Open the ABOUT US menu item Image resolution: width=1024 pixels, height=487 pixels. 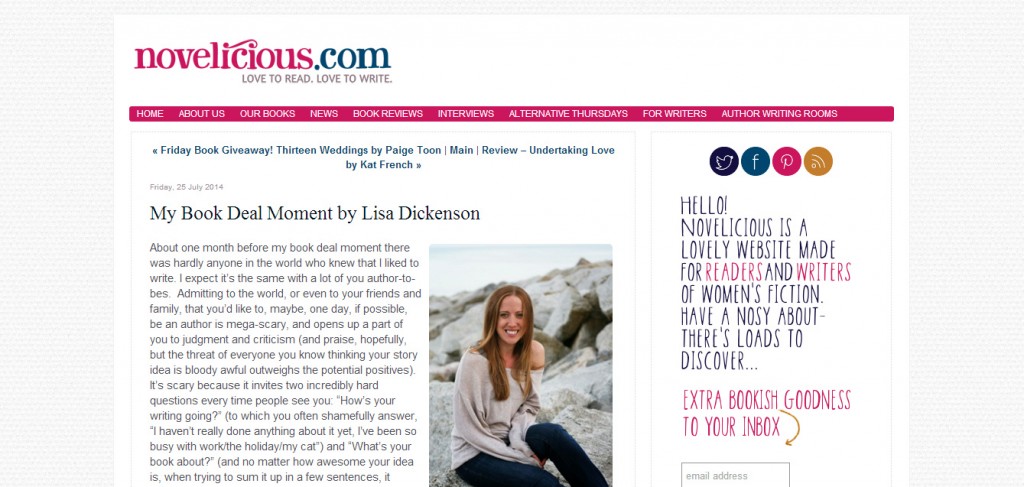tap(201, 114)
